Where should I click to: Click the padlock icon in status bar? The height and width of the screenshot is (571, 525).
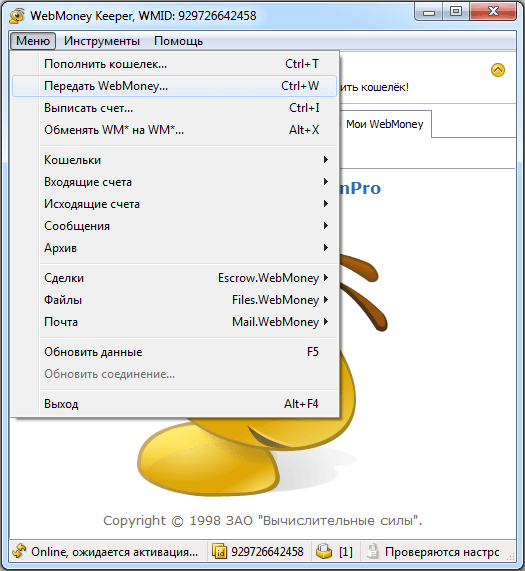(372, 552)
